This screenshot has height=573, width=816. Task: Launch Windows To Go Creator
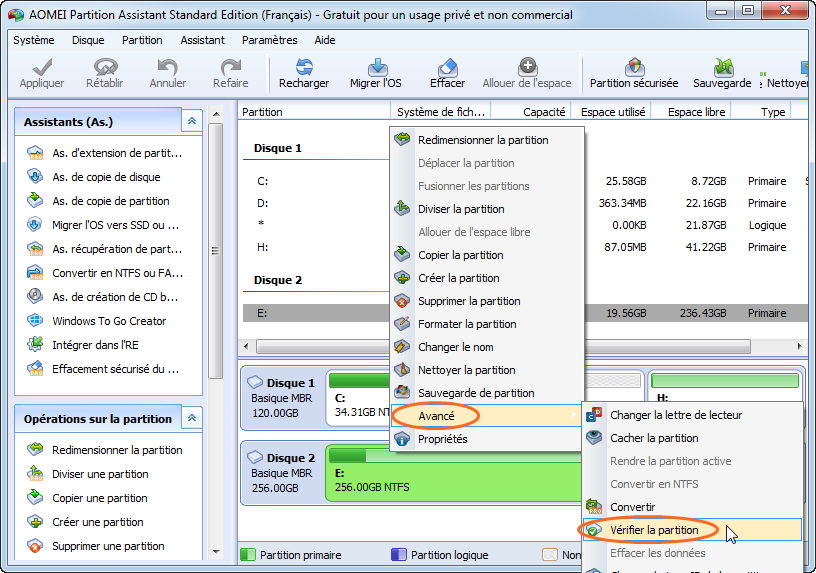97,321
